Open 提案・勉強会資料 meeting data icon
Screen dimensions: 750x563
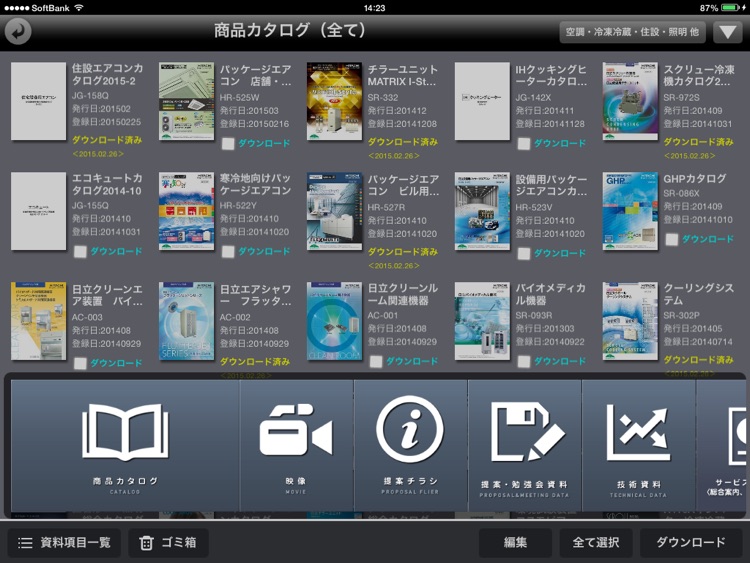tap(524, 445)
